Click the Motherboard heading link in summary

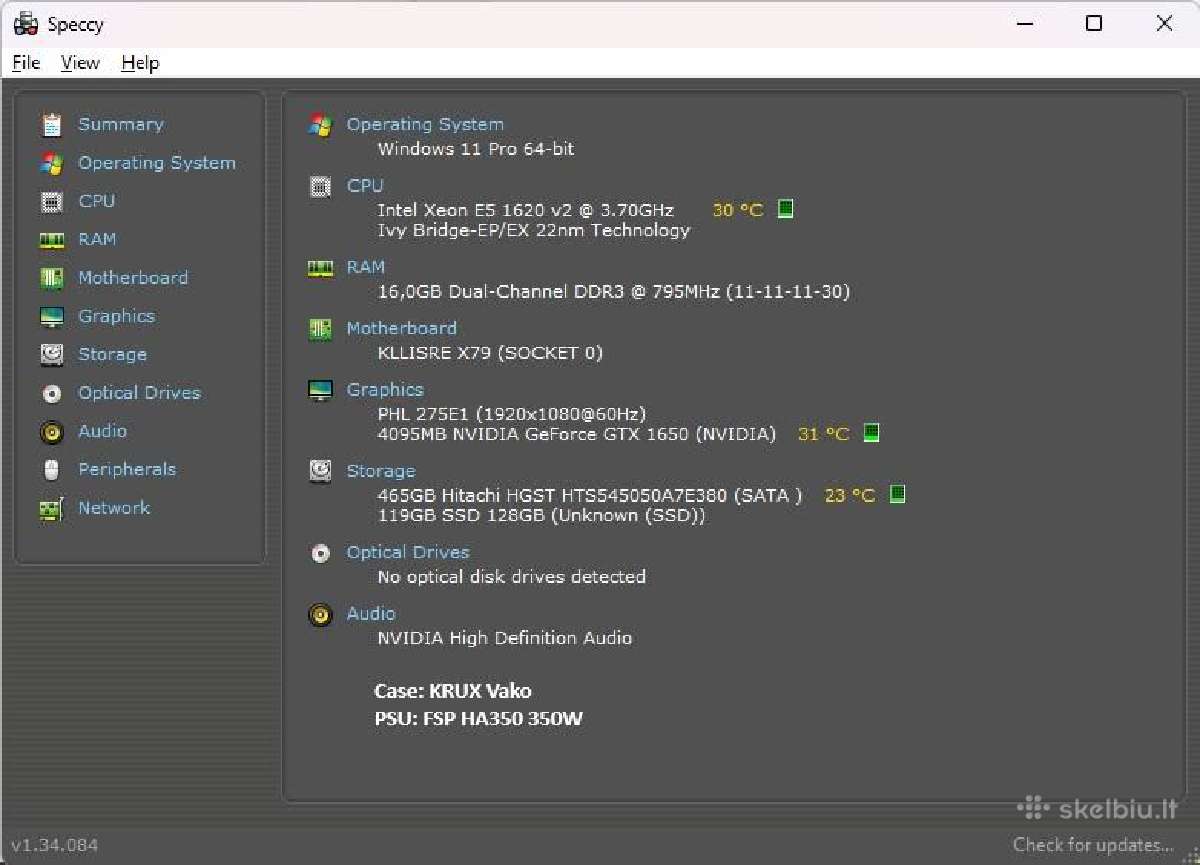pyautogui.click(x=401, y=329)
